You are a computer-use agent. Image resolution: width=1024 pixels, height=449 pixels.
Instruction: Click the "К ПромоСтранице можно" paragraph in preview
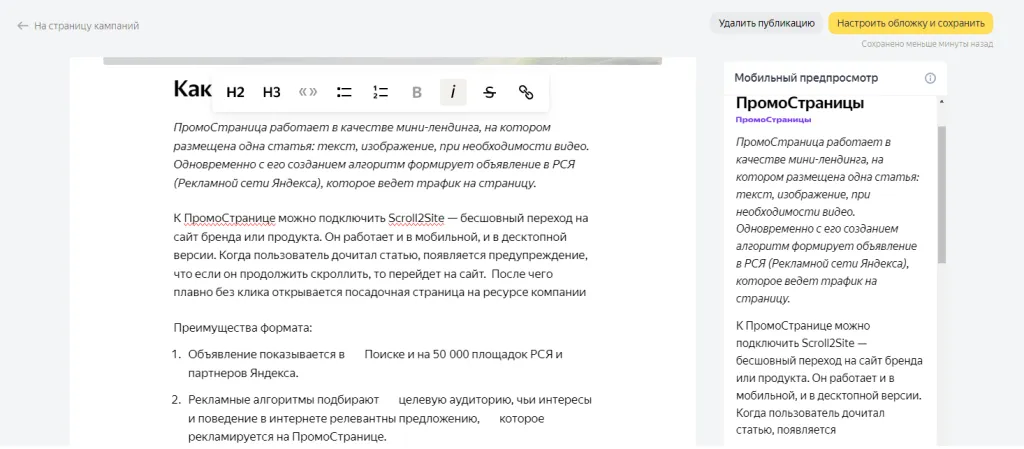point(829,377)
